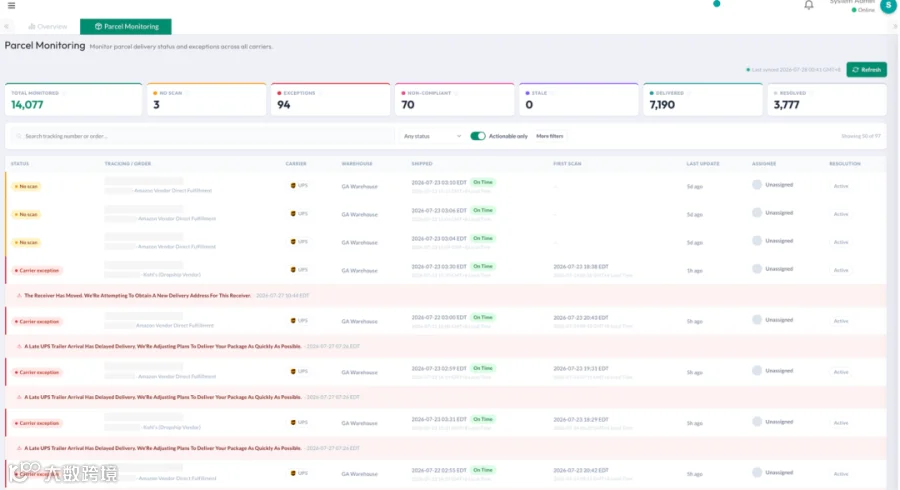Screen dimensions: 900x490
Task: Switch to the Overview tab
Action: [48, 26]
